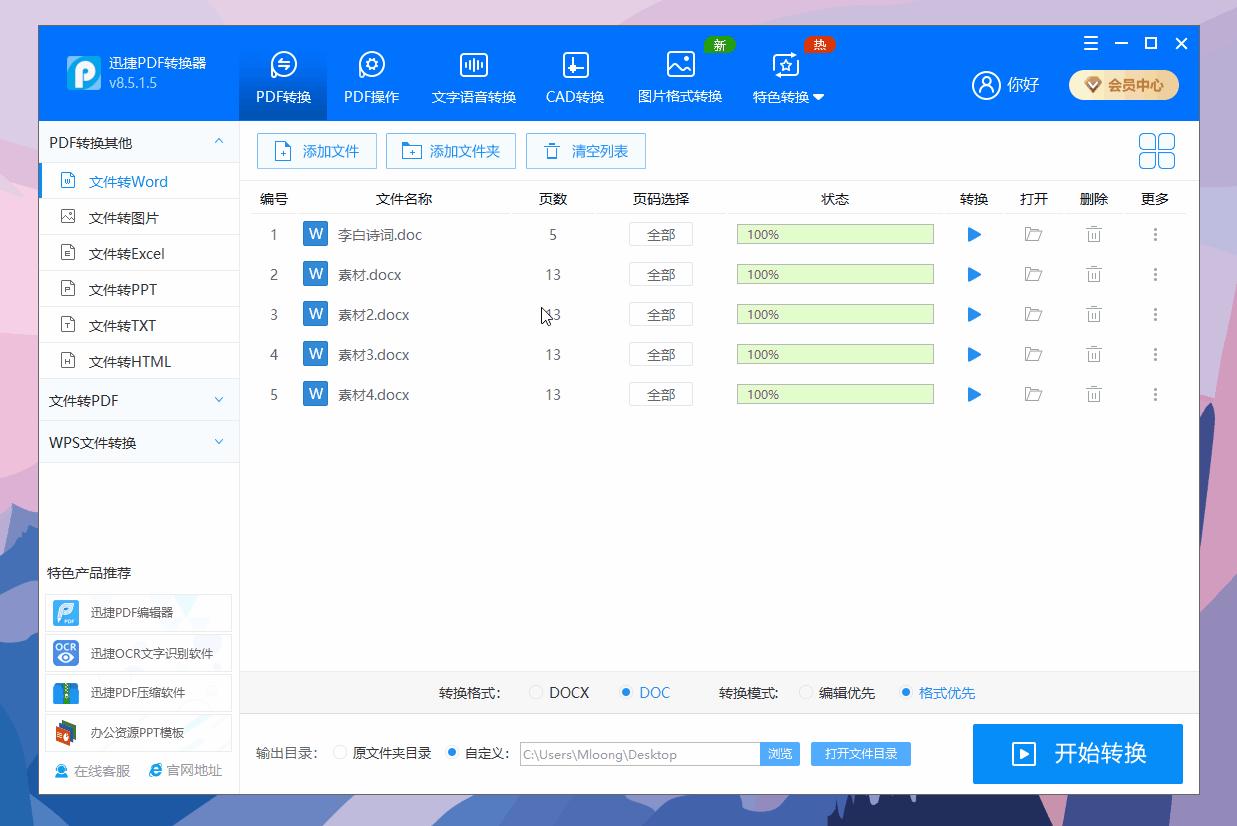Select 自定义 output directory option
The width and height of the screenshot is (1237, 826).
(x=478, y=753)
